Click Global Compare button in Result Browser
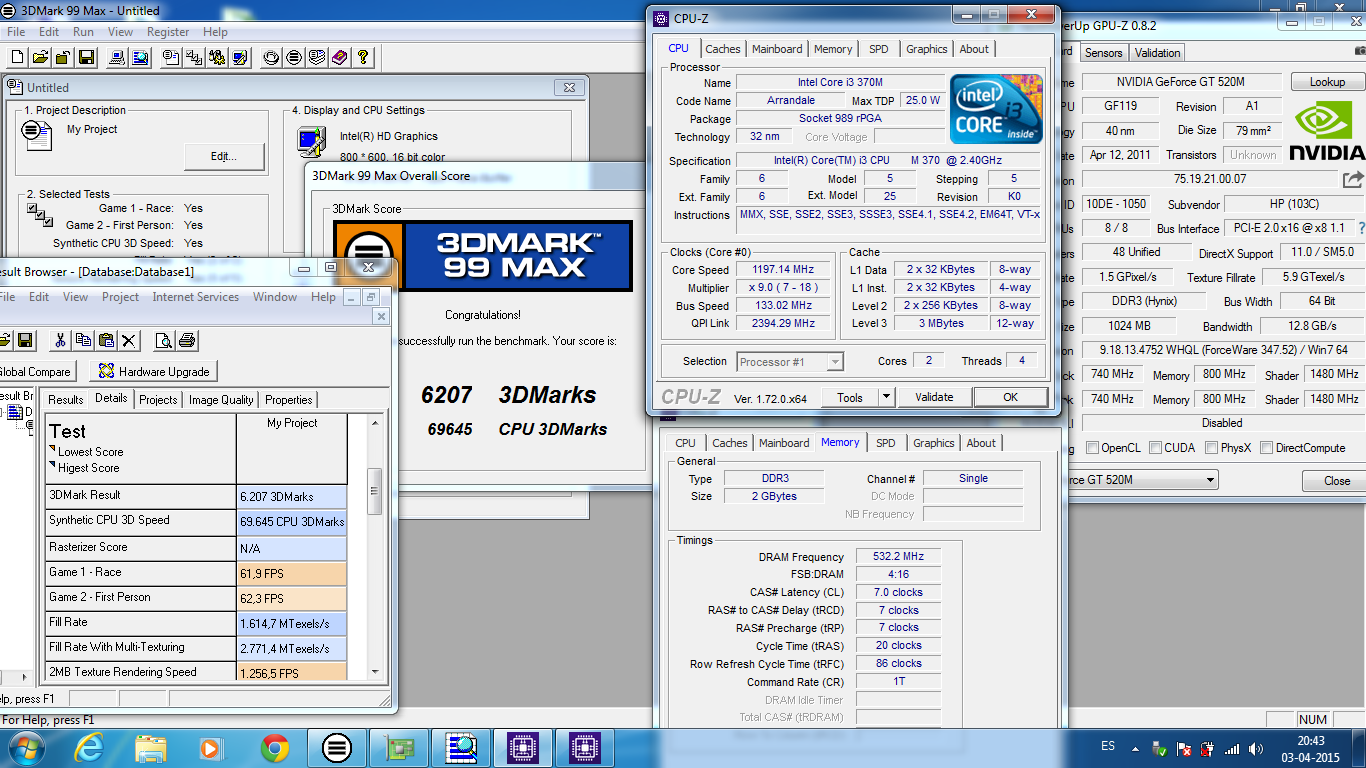Viewport: 1366px width, 768px height. (37, 371)
